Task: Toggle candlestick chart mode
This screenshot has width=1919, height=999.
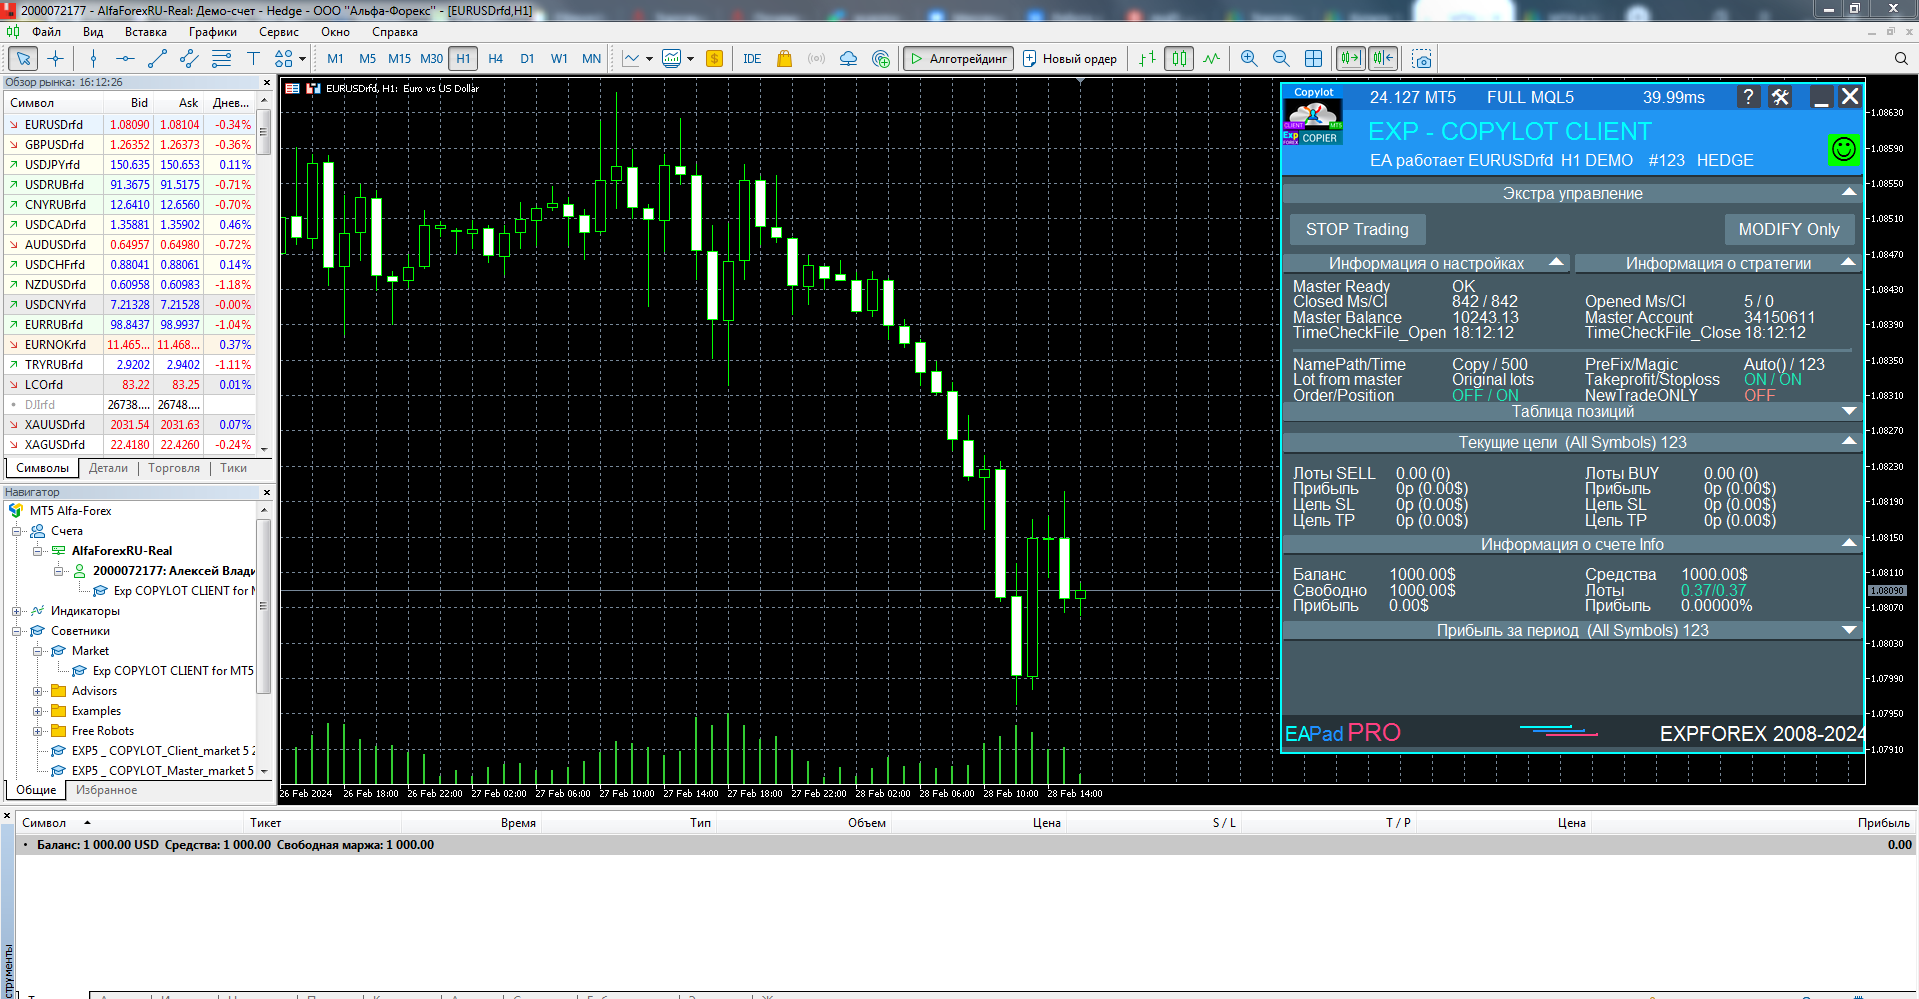Action: pos(1179,59)
